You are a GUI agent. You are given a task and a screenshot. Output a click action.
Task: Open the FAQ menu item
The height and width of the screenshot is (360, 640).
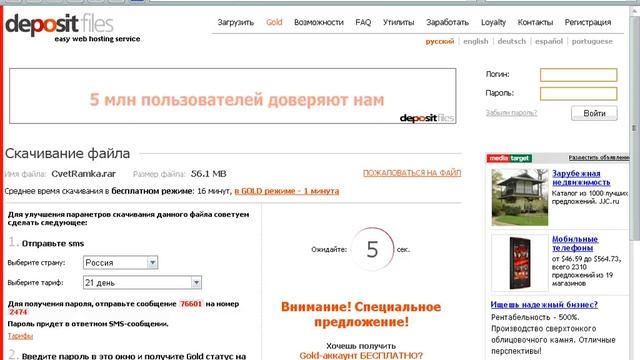tap(363, 22)
